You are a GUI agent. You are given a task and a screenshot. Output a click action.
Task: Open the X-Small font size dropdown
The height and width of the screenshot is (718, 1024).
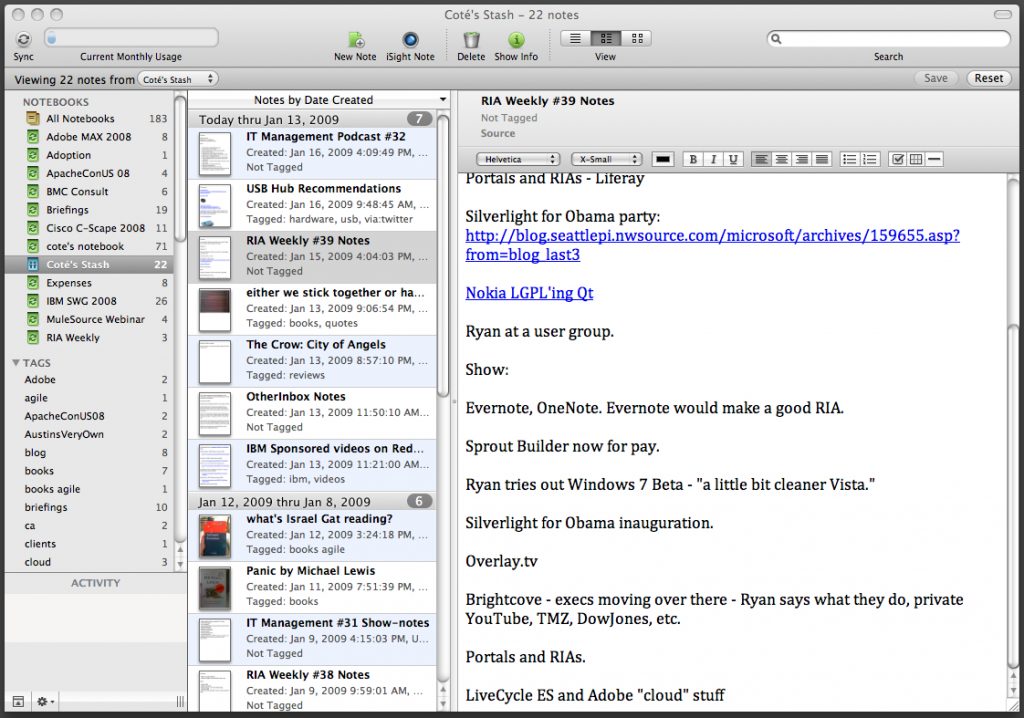click(x=607, y=159)
